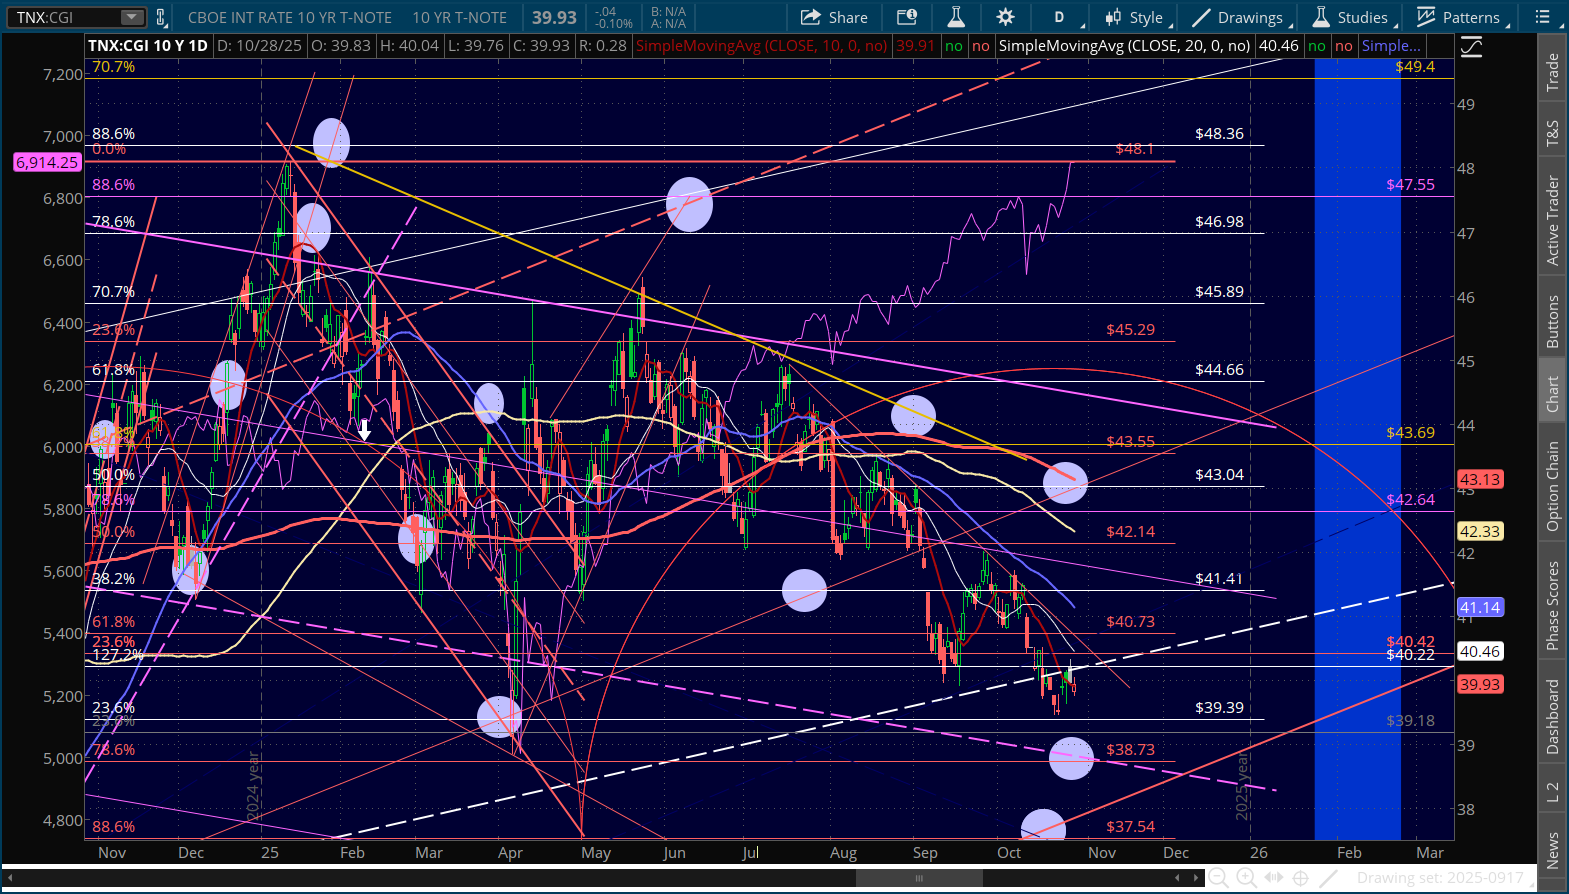Open the Style dropdown menu
The width and height of the screenshot is (1569, 894).
tap(1135, 17)
